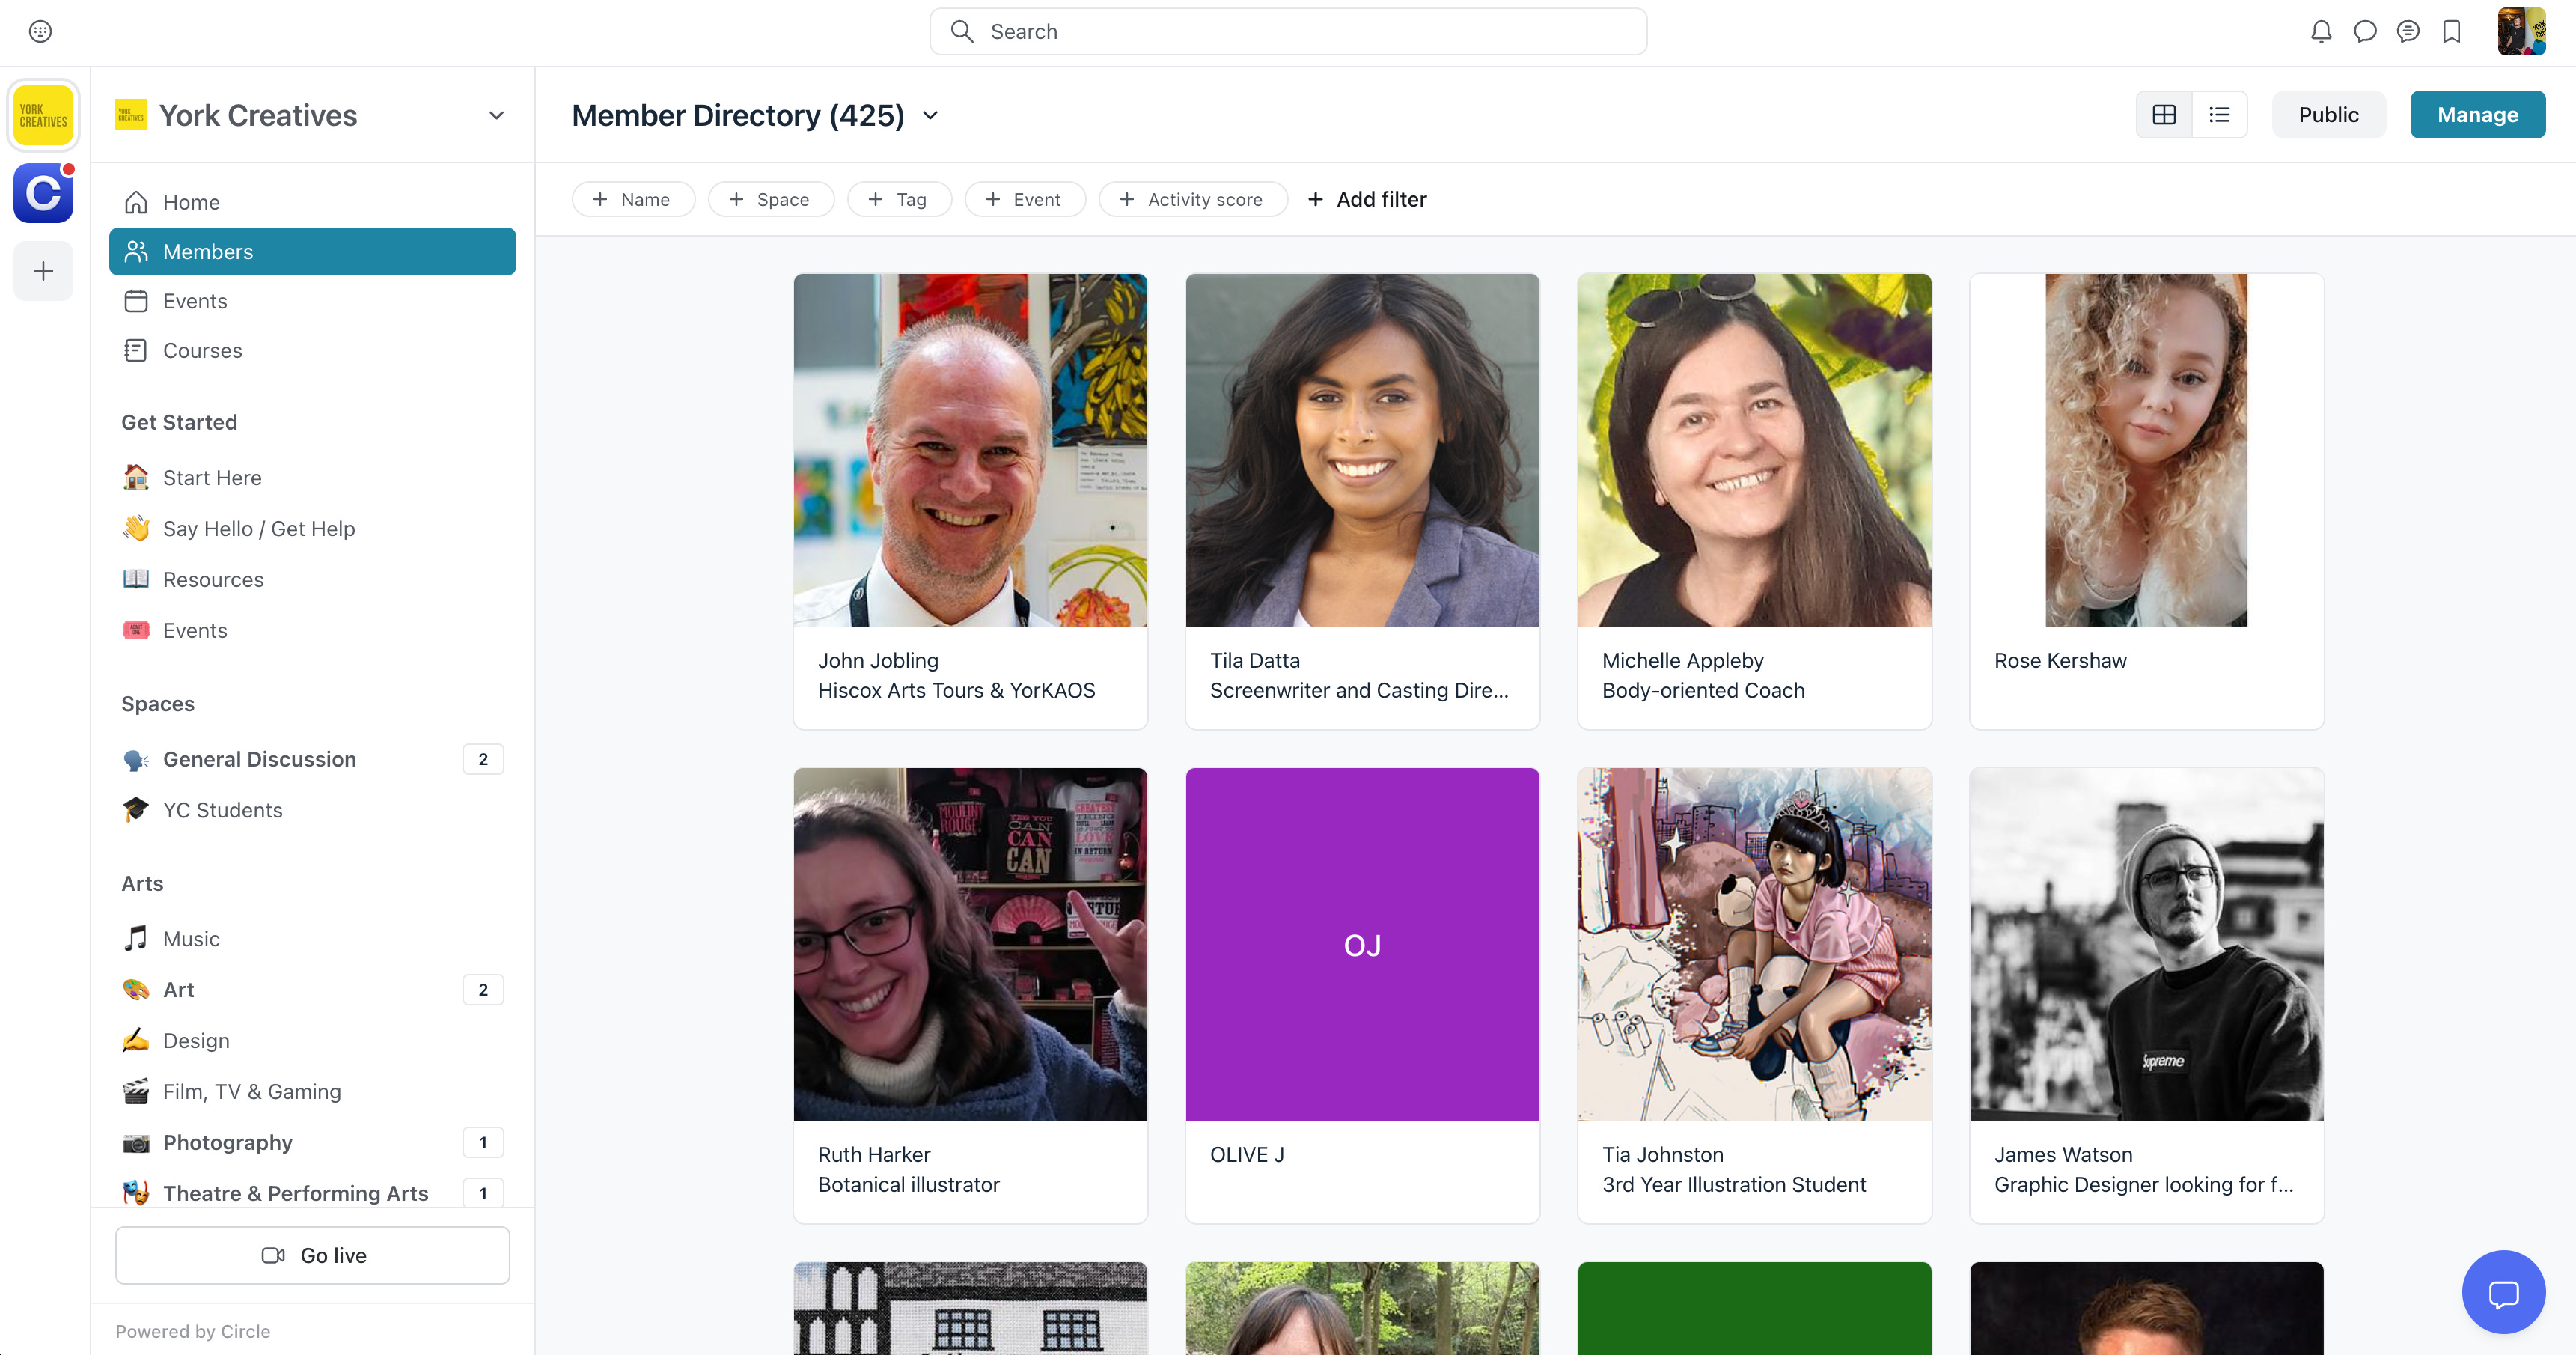Screen dimensions: 2576x1355
Task: Open Michelle Appleby's profile photo
Action: tap(1754, 451)
